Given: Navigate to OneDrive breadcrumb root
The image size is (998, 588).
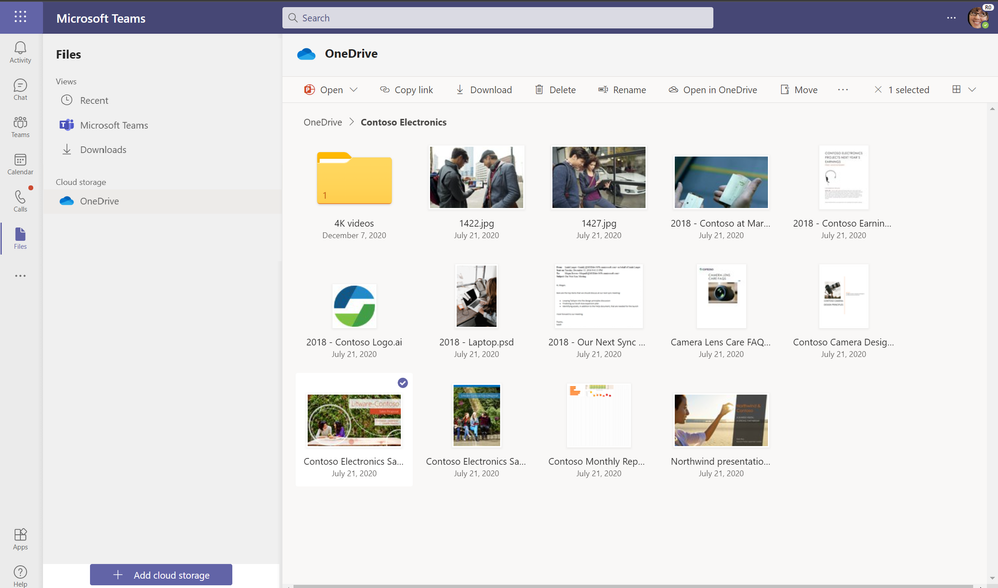Looking at the screenshot, I should coord(323,122).
